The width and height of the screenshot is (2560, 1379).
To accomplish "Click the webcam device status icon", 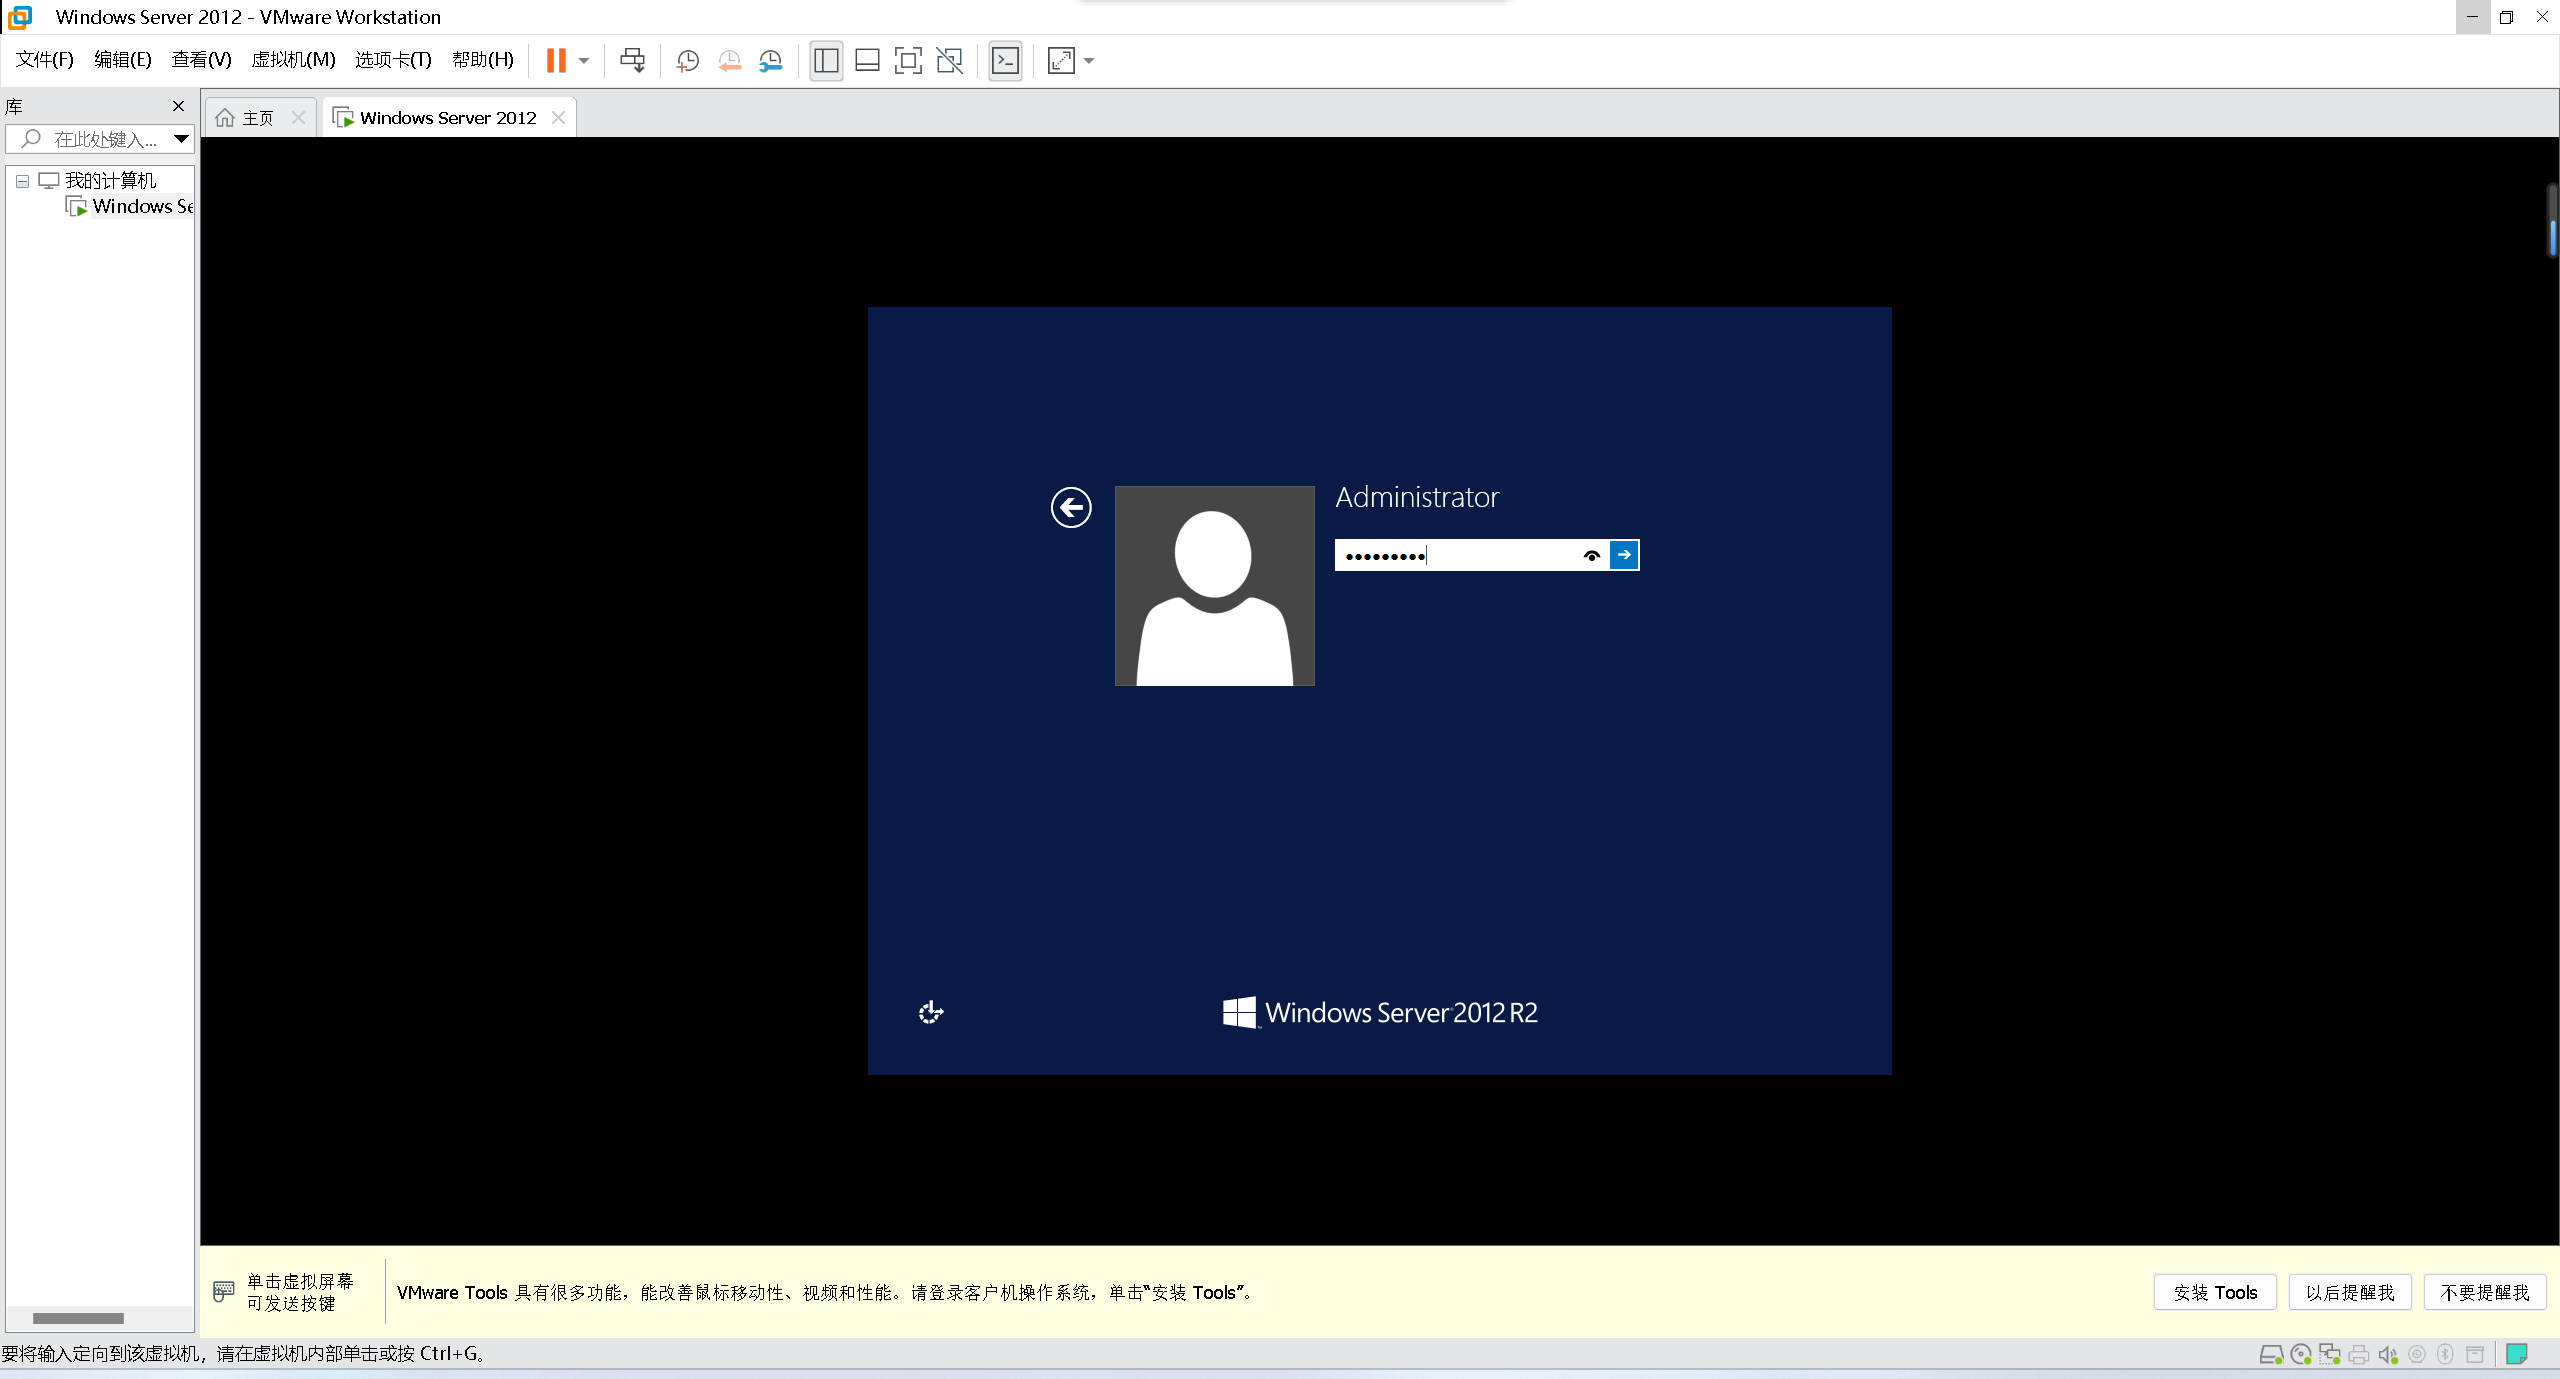I will pos(2417,1355).
